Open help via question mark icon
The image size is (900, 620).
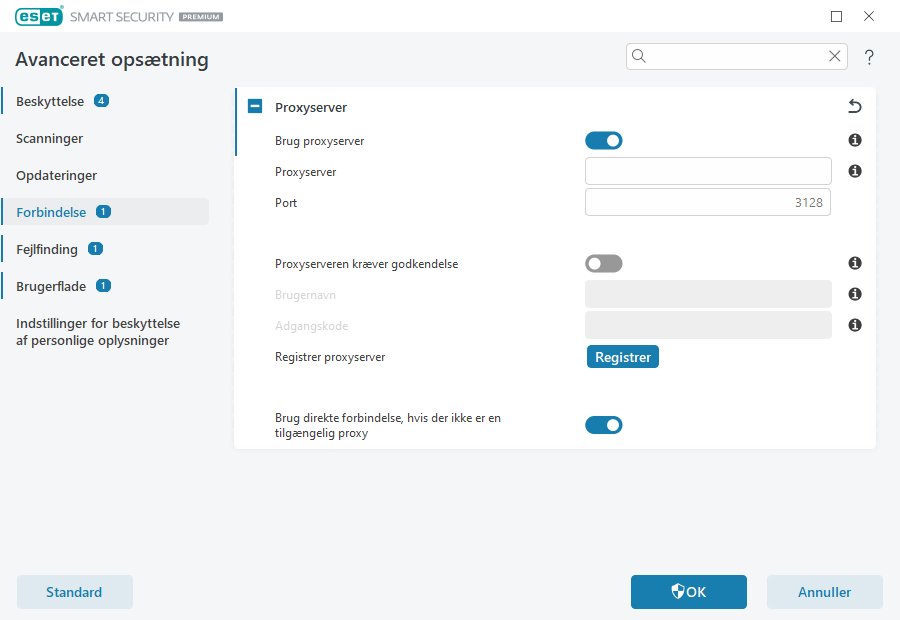869,57
